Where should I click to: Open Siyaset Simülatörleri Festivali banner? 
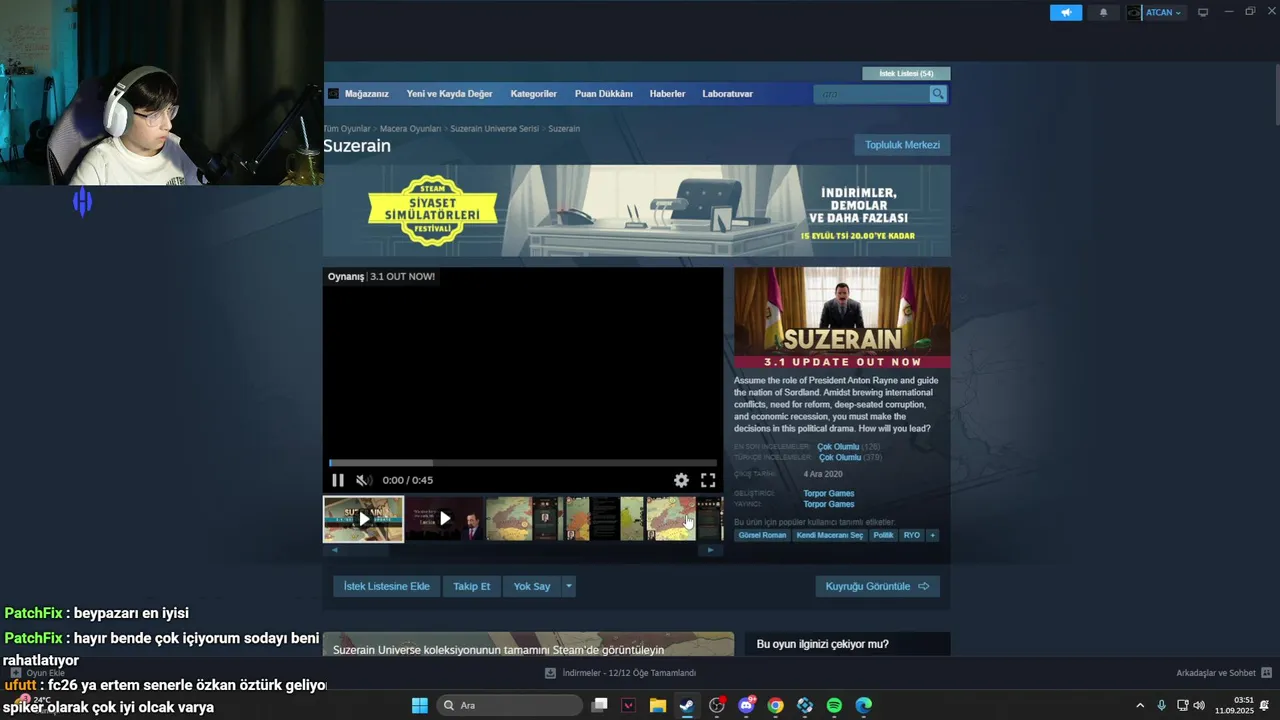tap(636, 211)
